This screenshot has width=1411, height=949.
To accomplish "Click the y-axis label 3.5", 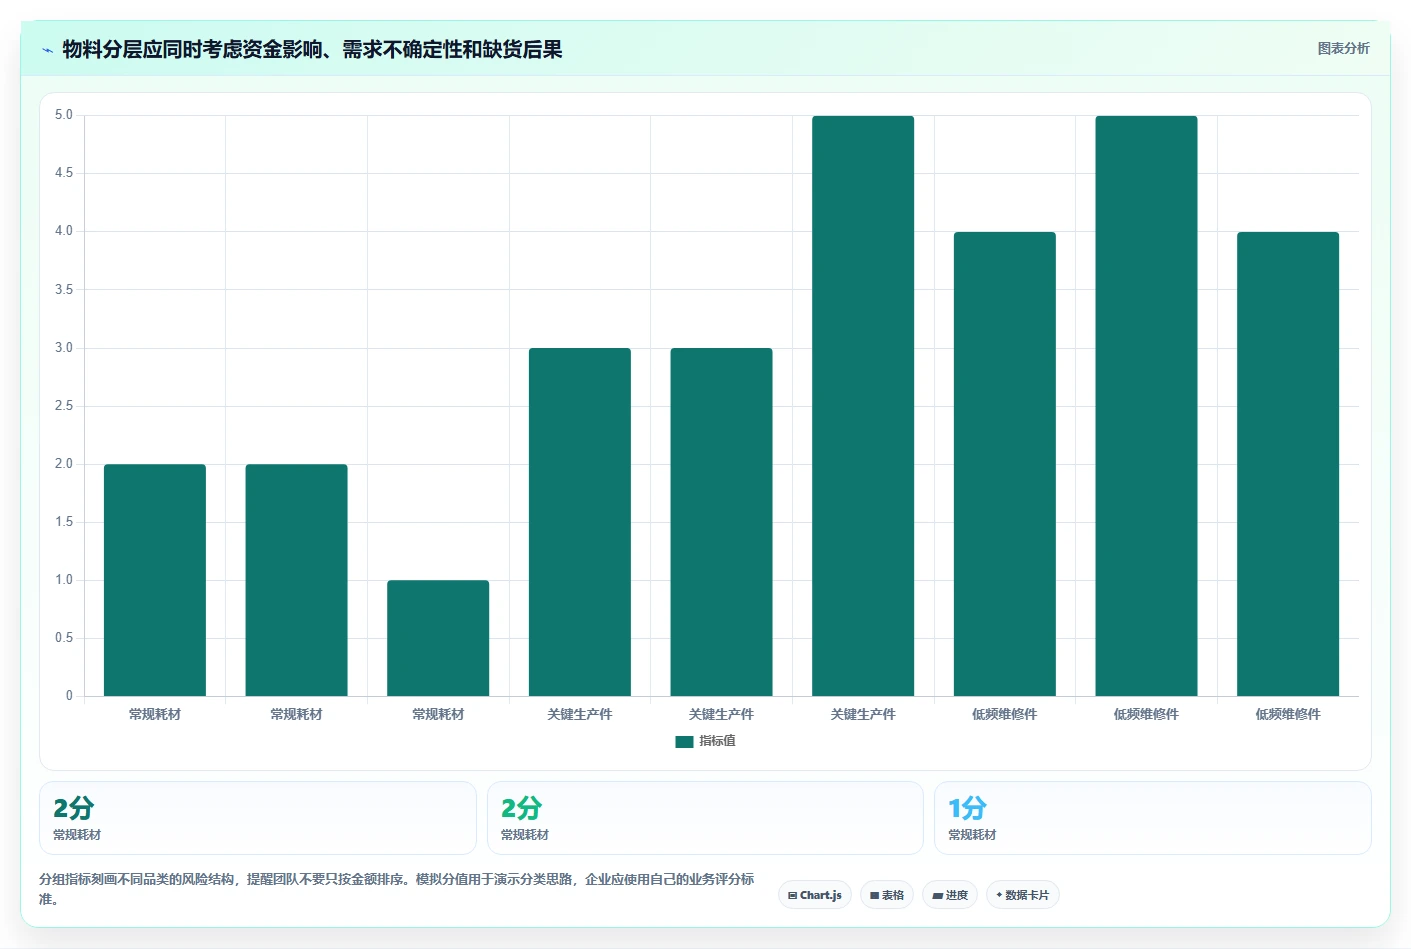I will pos(64,290).
